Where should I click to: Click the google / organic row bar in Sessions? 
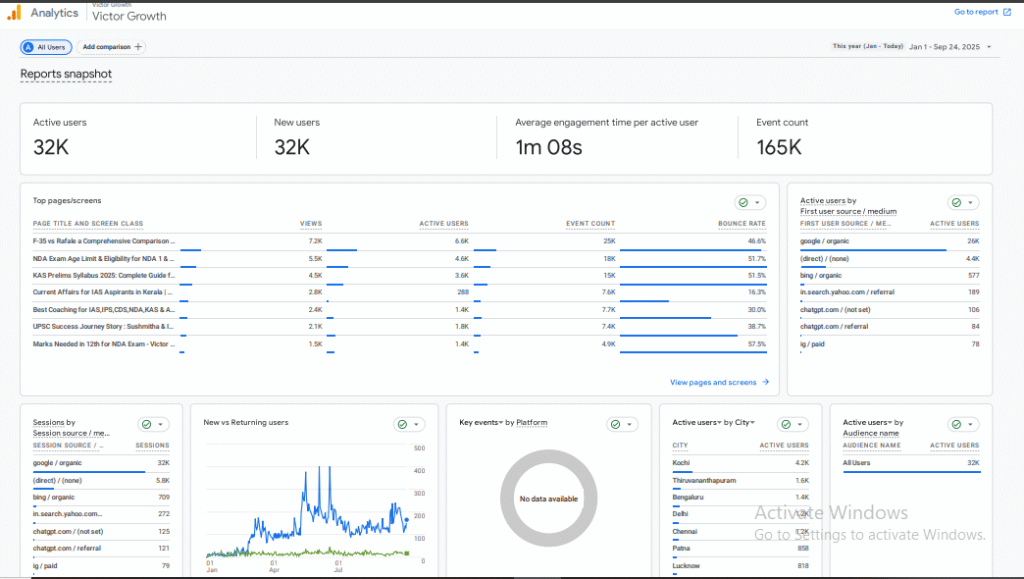pos(88,471)
